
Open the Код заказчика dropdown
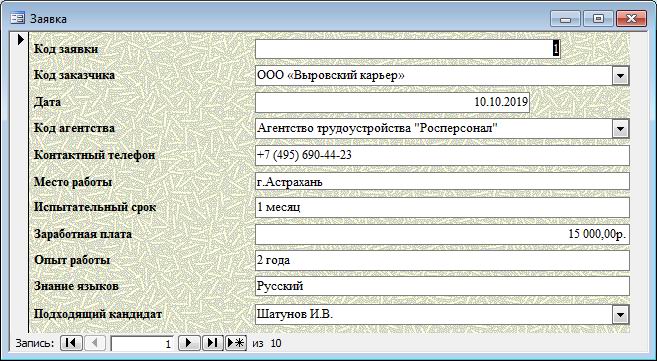pos(621,76)
